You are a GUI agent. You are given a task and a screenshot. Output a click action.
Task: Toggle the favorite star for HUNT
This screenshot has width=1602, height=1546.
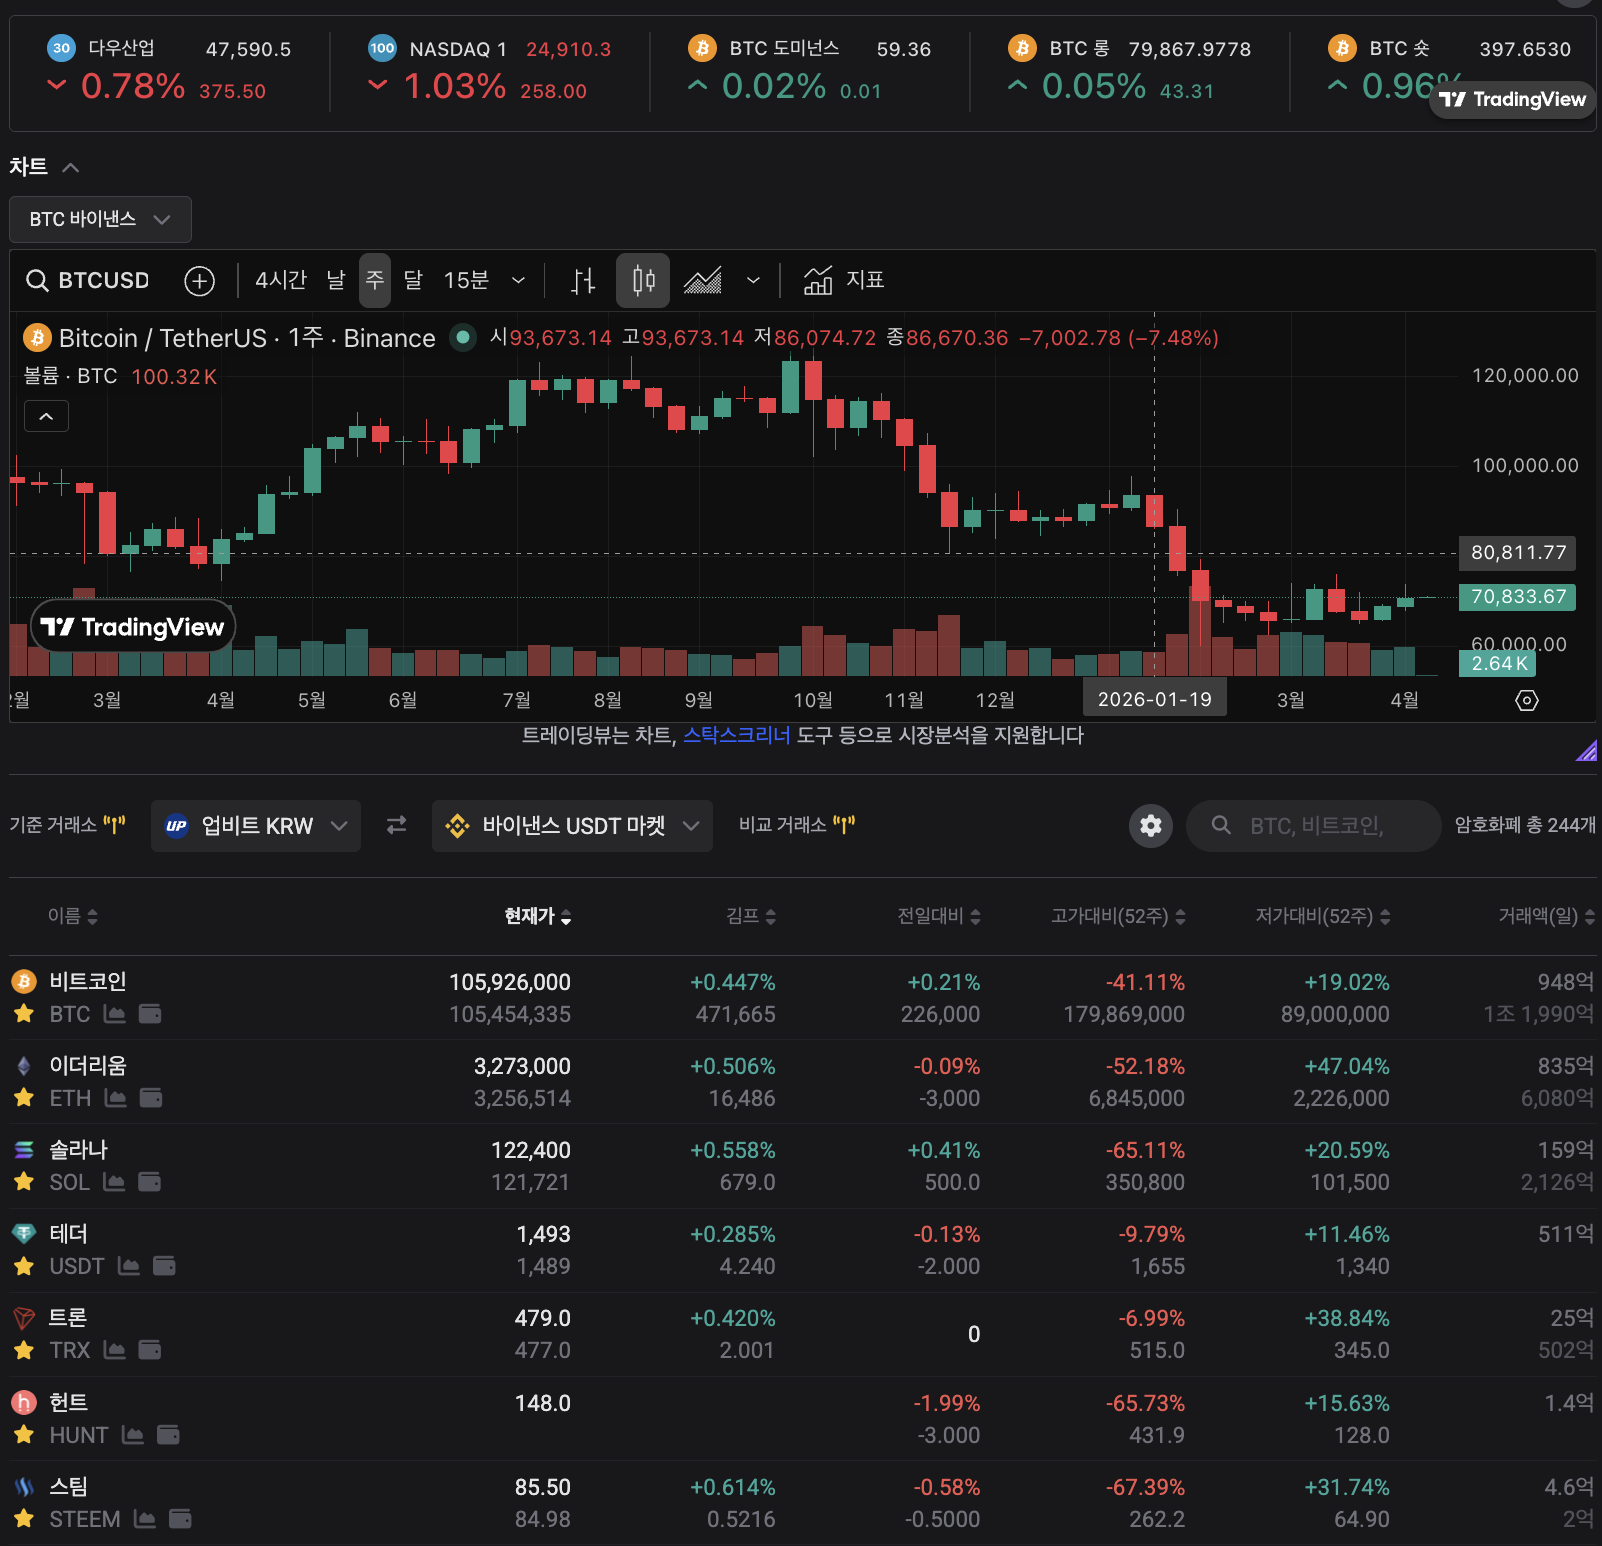pos(24,1435)
